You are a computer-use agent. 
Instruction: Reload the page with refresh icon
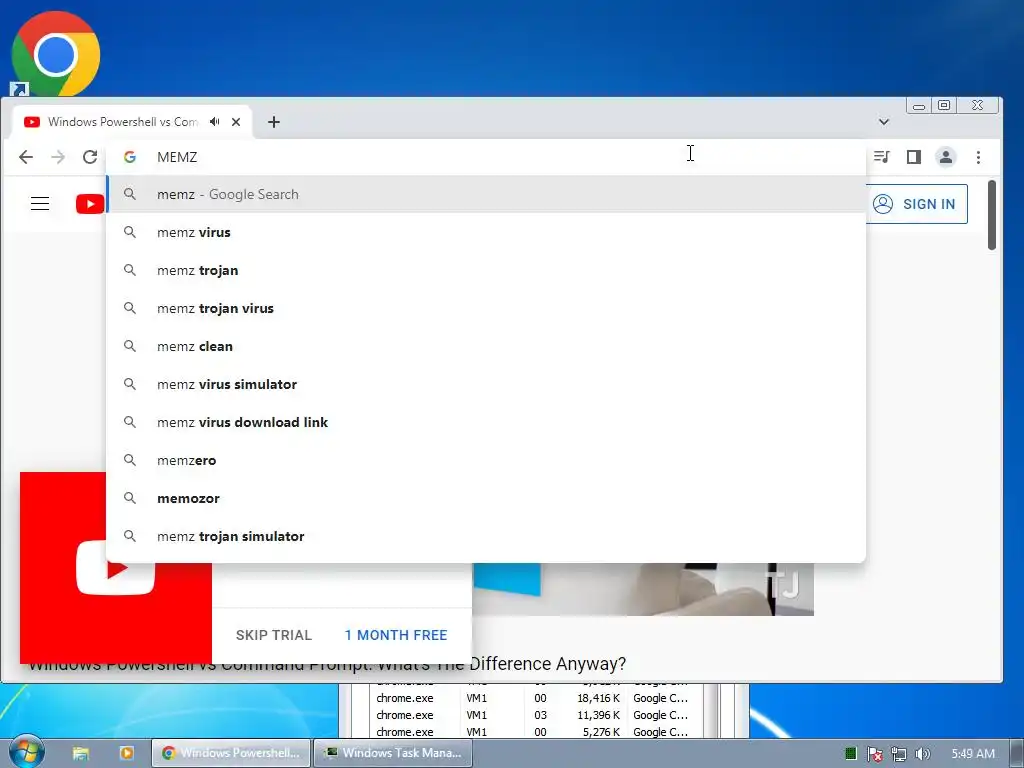[x=90, y=157]
